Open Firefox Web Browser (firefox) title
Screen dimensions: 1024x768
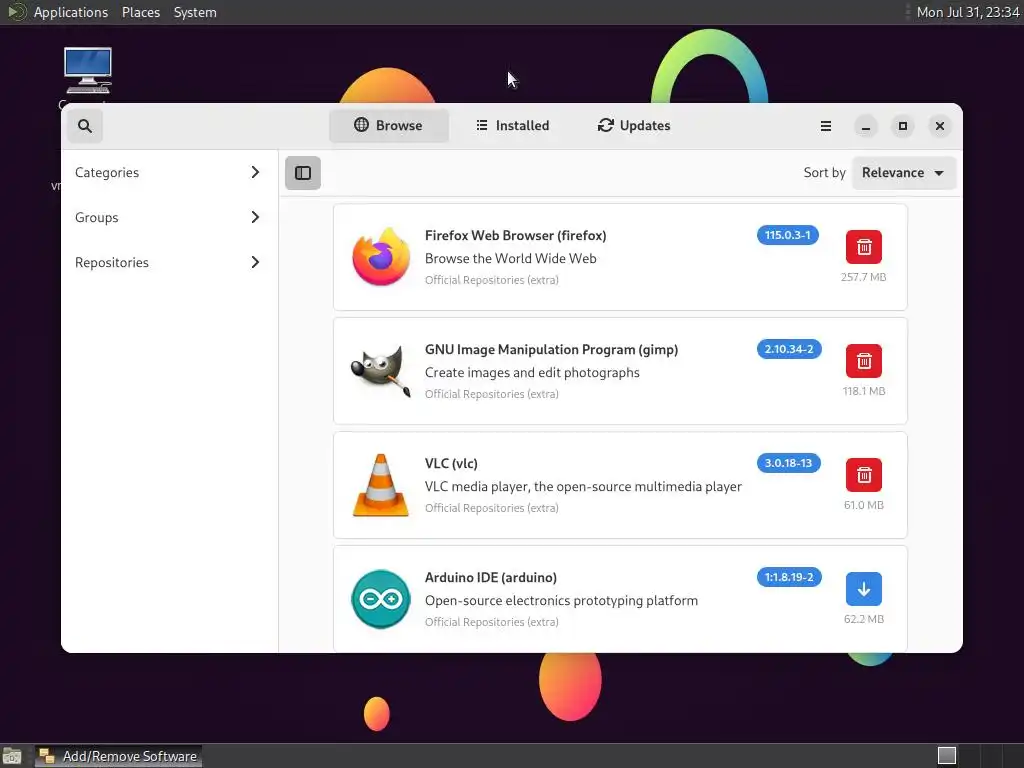pos(515,236)
